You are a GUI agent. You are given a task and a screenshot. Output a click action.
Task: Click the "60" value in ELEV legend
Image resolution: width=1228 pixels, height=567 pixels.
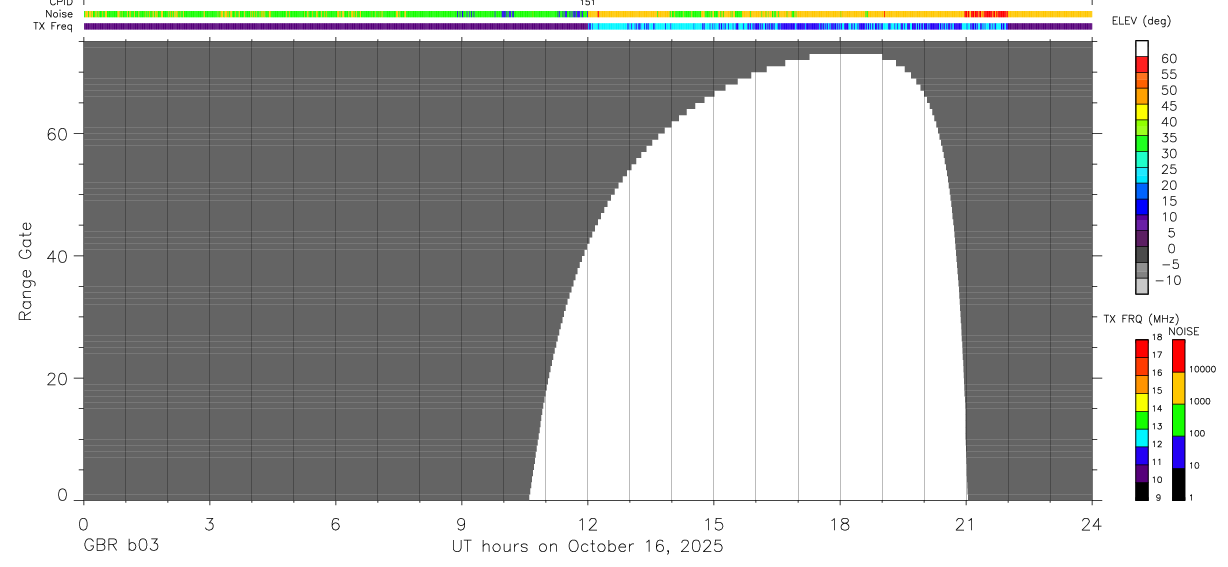tap(1168, 59)
